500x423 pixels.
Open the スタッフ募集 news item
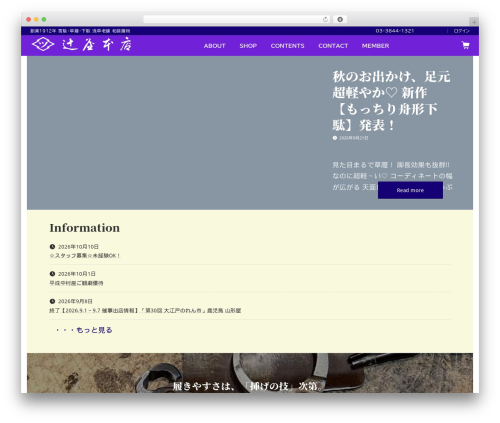(85, 256)
